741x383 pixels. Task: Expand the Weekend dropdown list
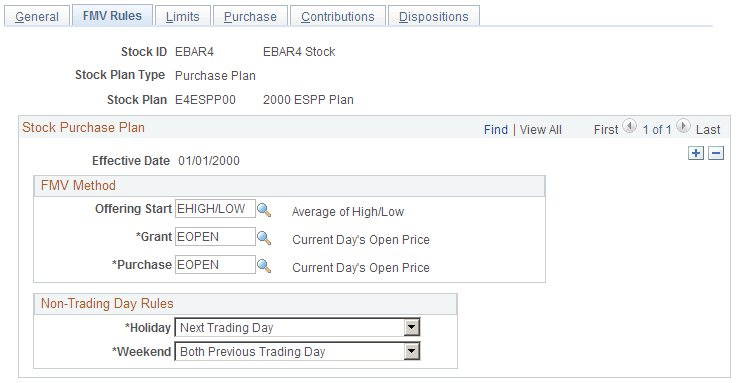[x=412, y=351]
